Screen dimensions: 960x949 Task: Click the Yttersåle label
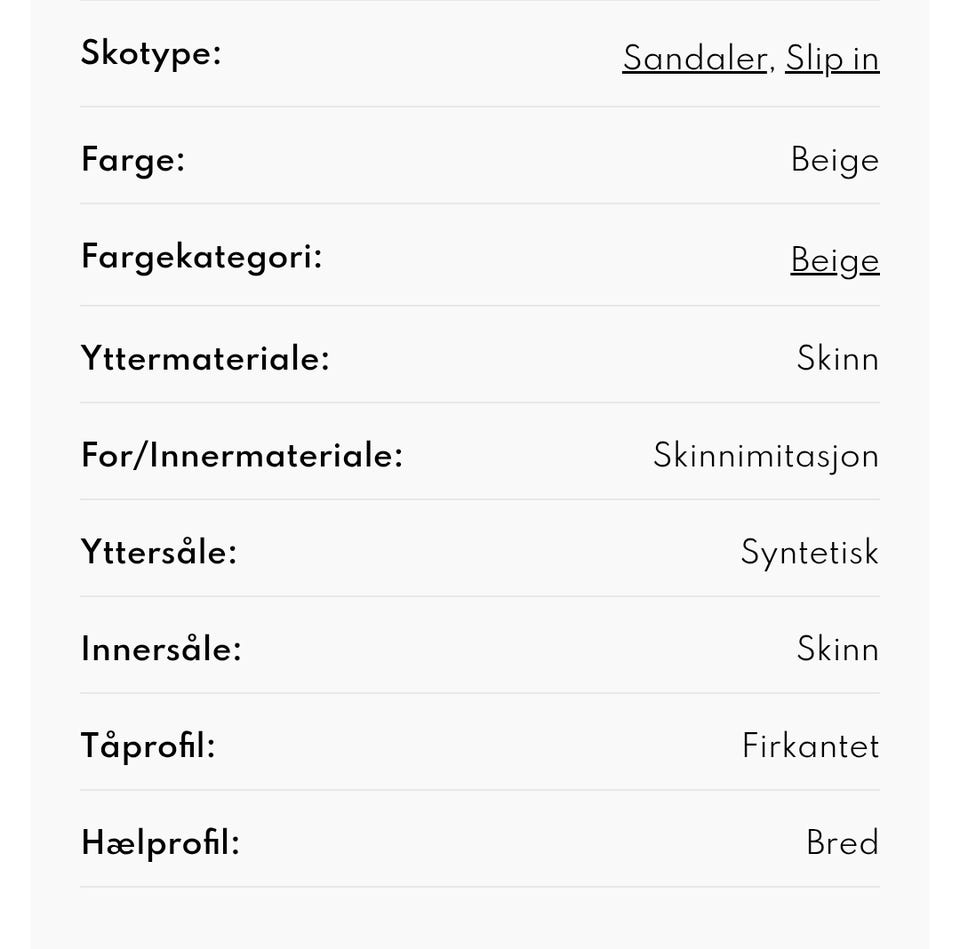[158, 552]
